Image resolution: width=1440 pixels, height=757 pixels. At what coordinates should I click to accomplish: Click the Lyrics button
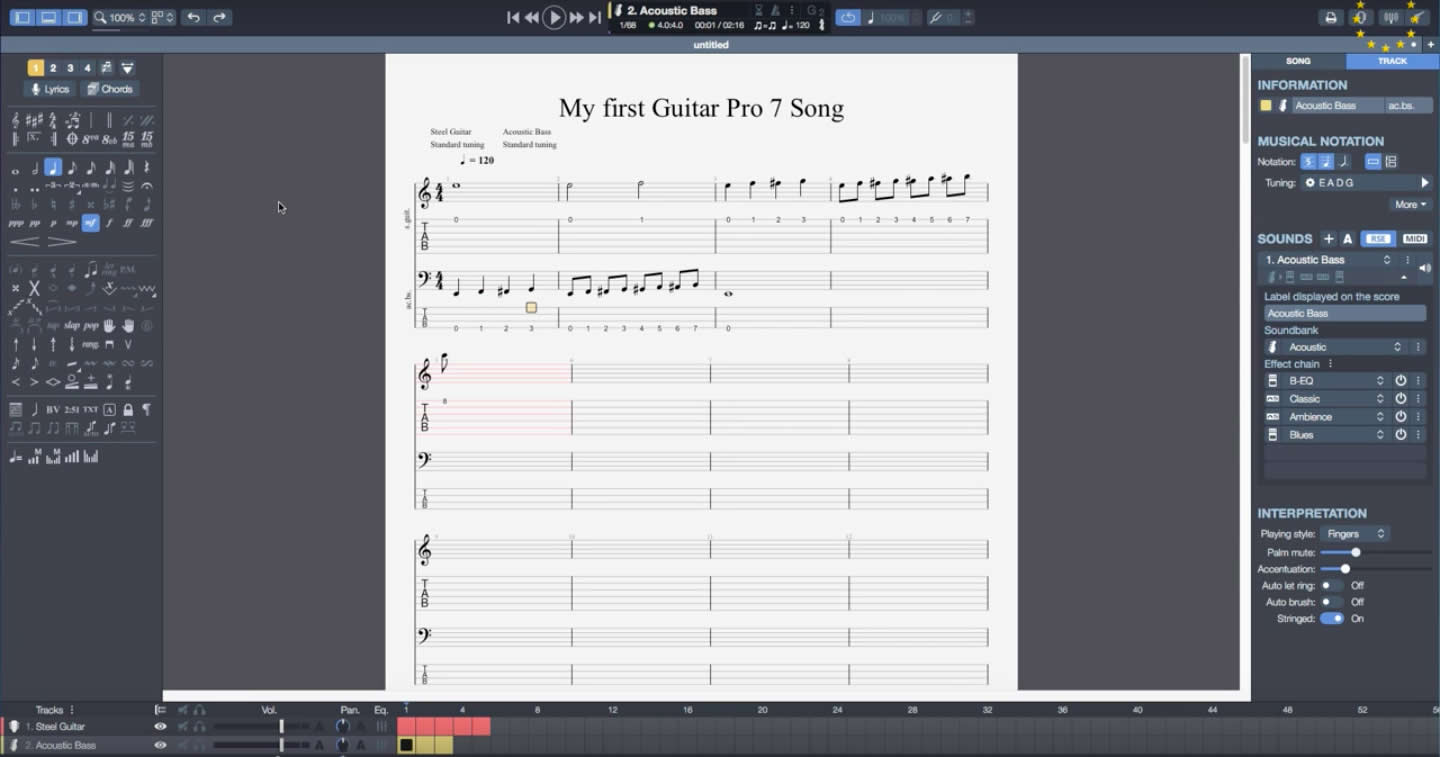[x=49, y=89]
